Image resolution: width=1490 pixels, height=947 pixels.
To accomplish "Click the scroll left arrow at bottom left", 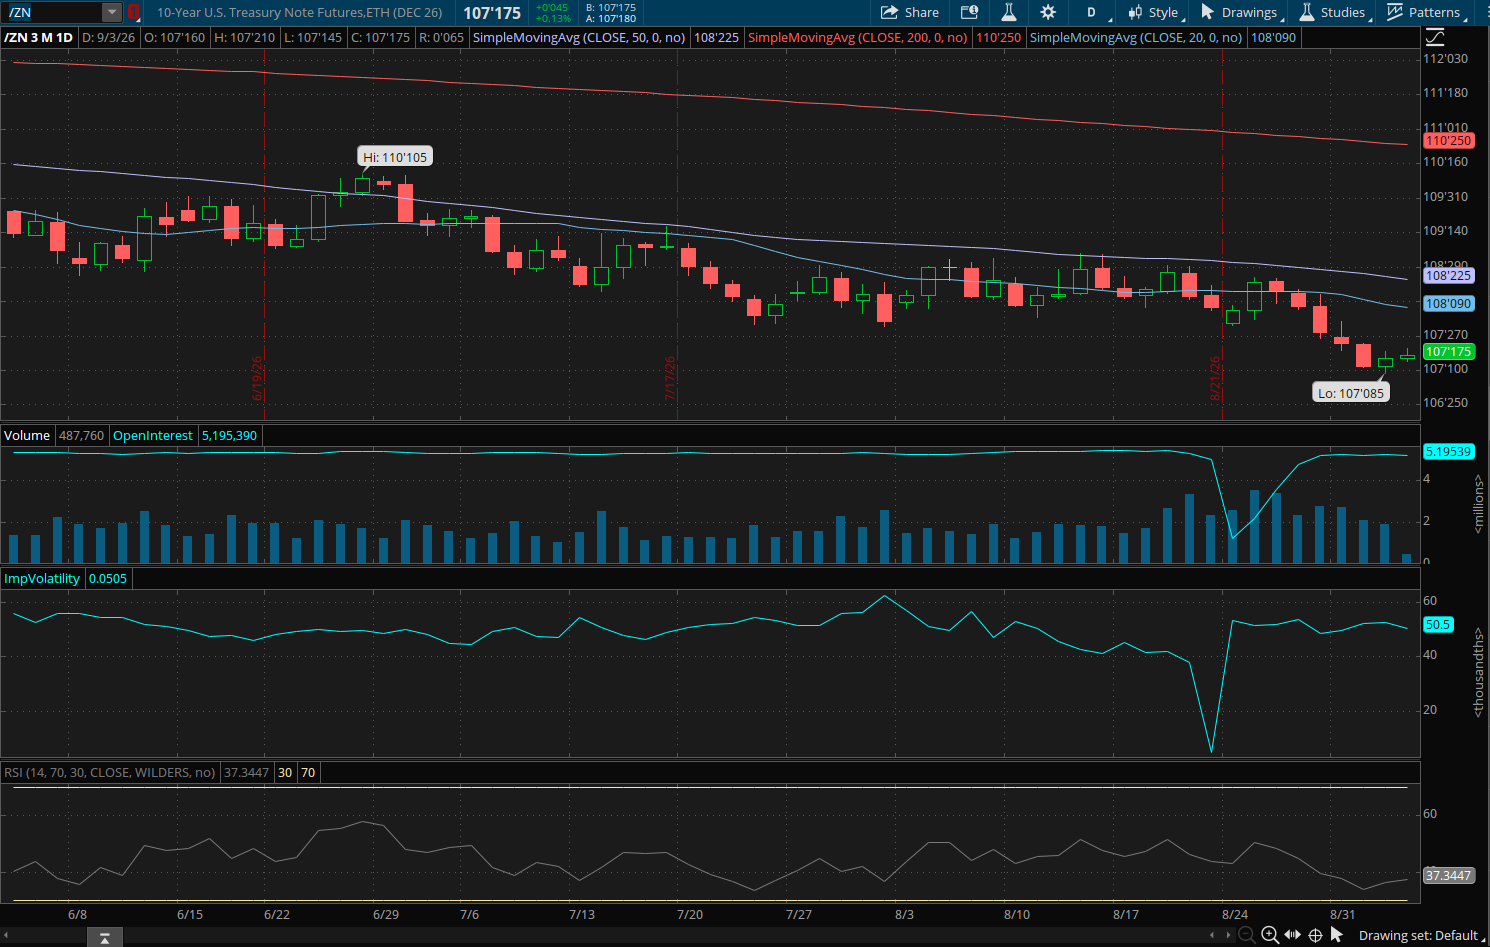I will pos(6,935).
